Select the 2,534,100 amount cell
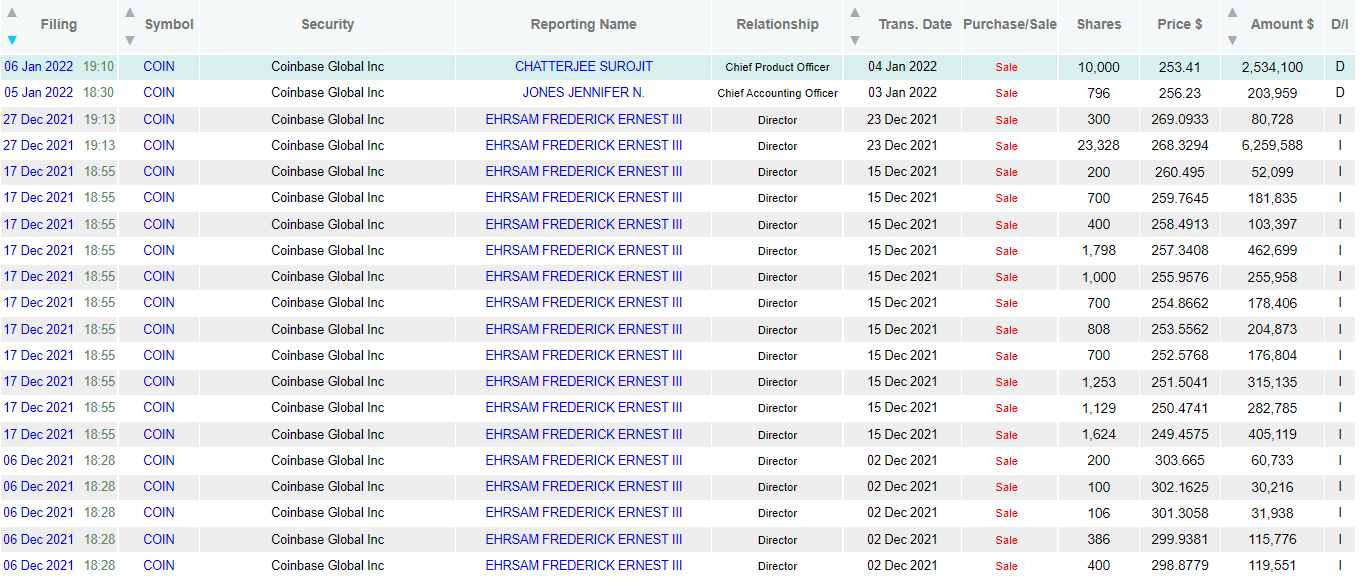This screenshot has height=580, width=1361. coord(1272,67)
